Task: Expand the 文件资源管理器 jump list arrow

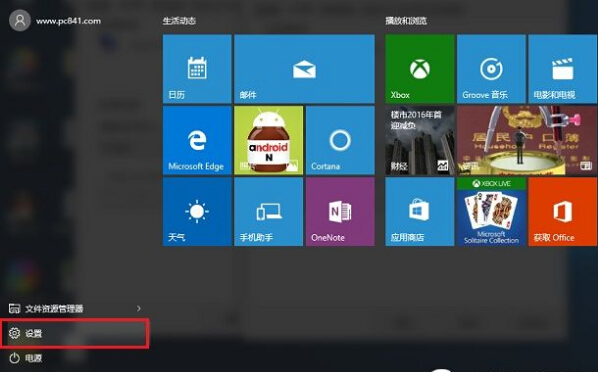Action: point(139,308)
